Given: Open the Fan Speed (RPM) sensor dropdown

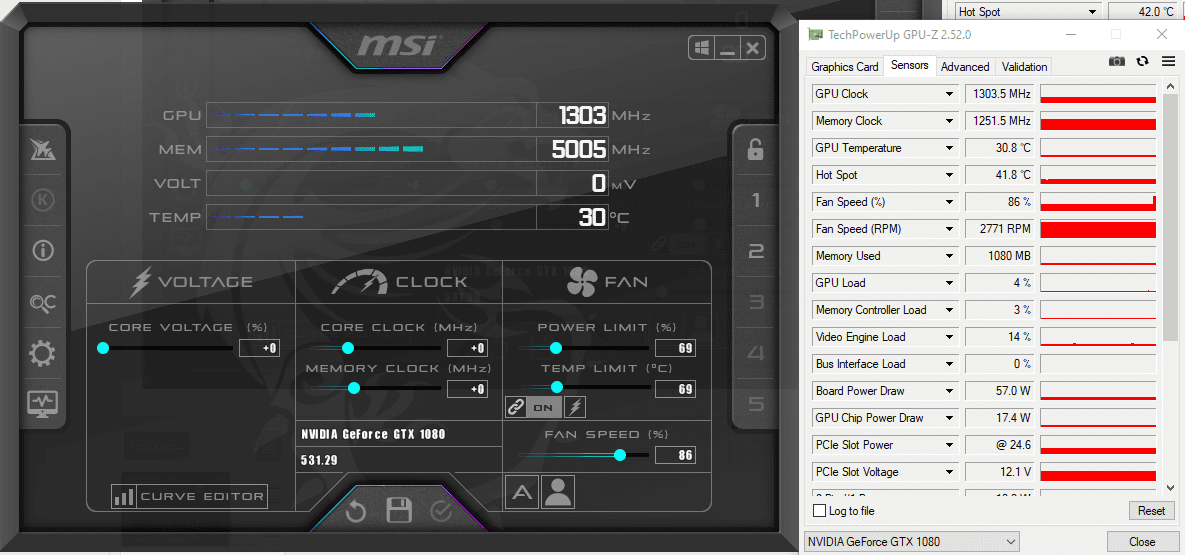Looking at the screenshot, I should tap(949, 229).
